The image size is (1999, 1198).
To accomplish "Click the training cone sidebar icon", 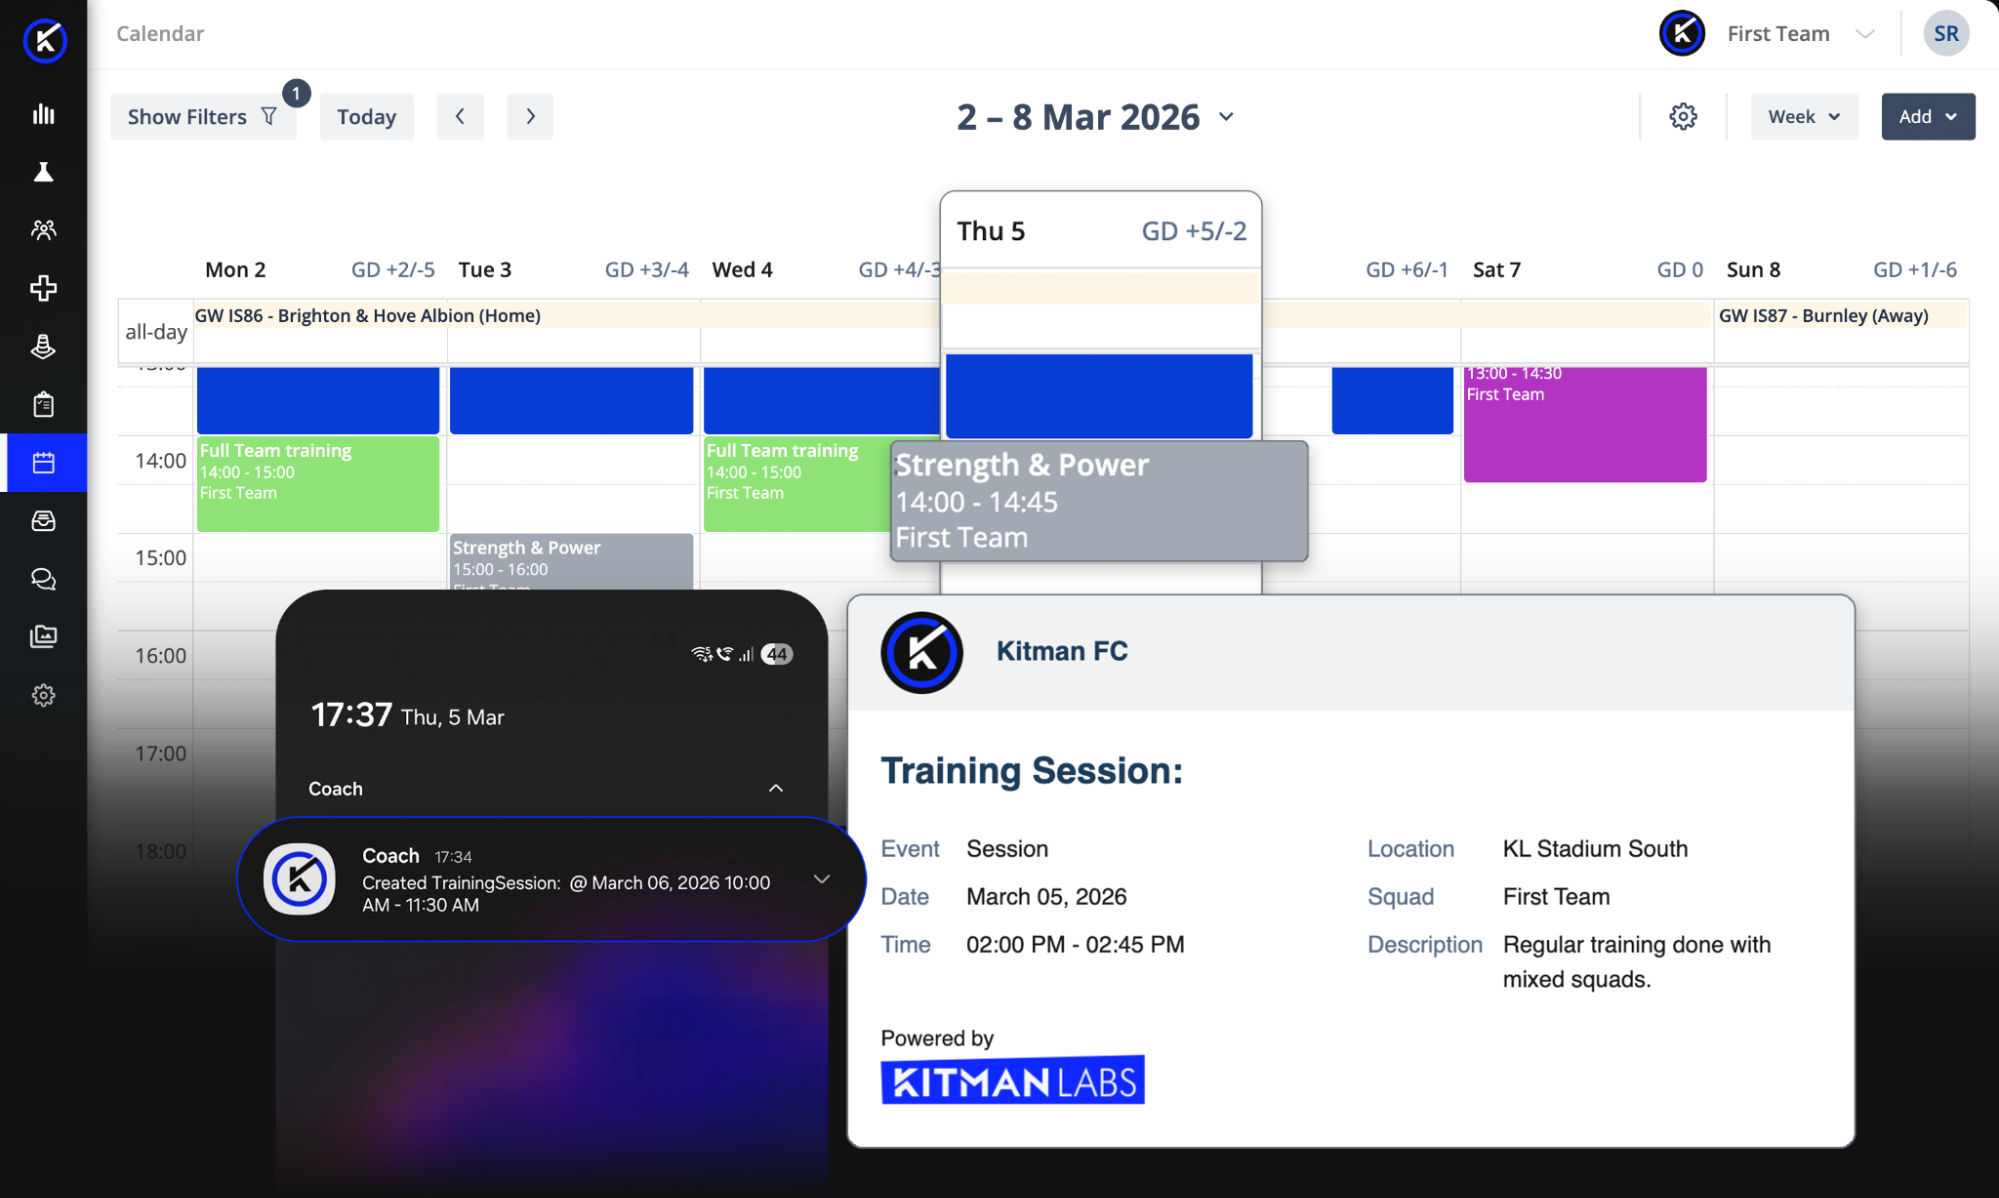I will (43, 346).
